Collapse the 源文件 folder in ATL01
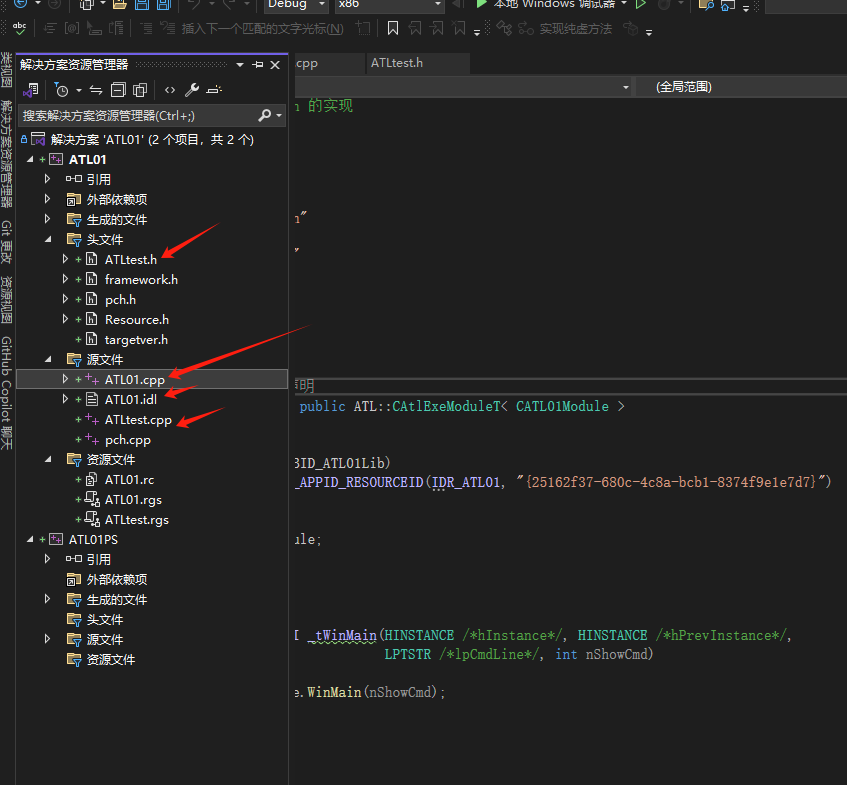 click(48, 359)
